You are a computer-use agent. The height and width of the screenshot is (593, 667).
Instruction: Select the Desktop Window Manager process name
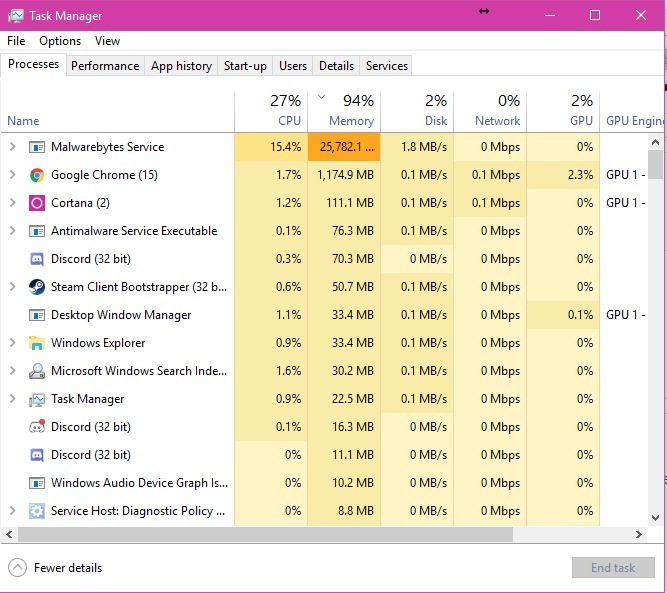tap(121, 315)
